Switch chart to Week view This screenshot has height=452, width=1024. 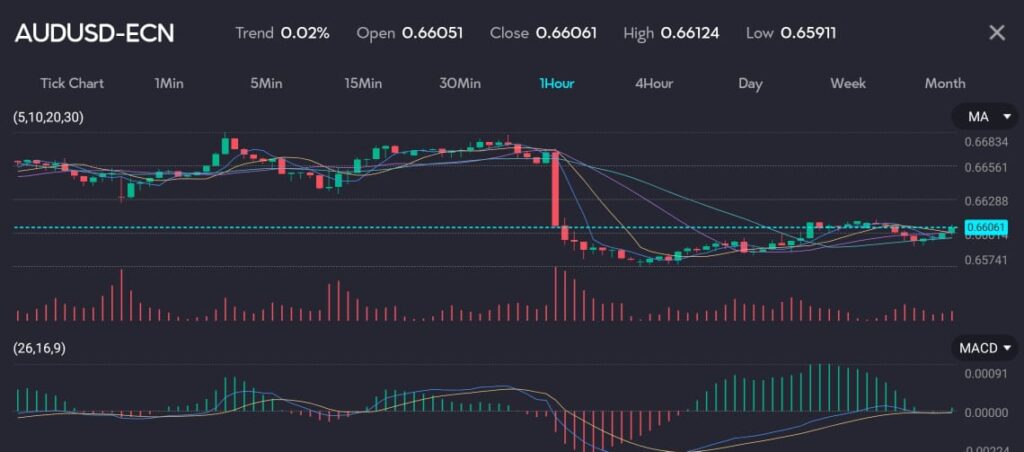click(x=848, y=83)
